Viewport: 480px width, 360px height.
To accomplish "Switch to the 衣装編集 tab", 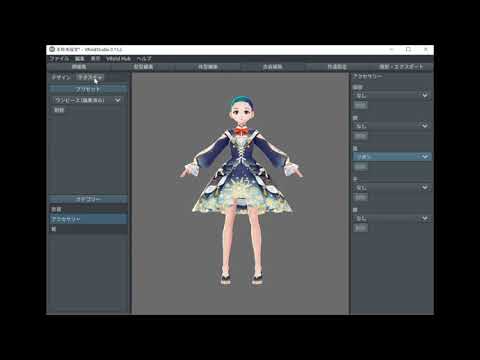I will (272, 67).
